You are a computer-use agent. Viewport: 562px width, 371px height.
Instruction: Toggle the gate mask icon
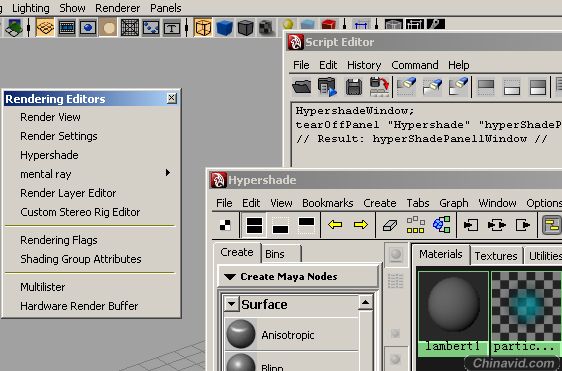pos(109,27)
